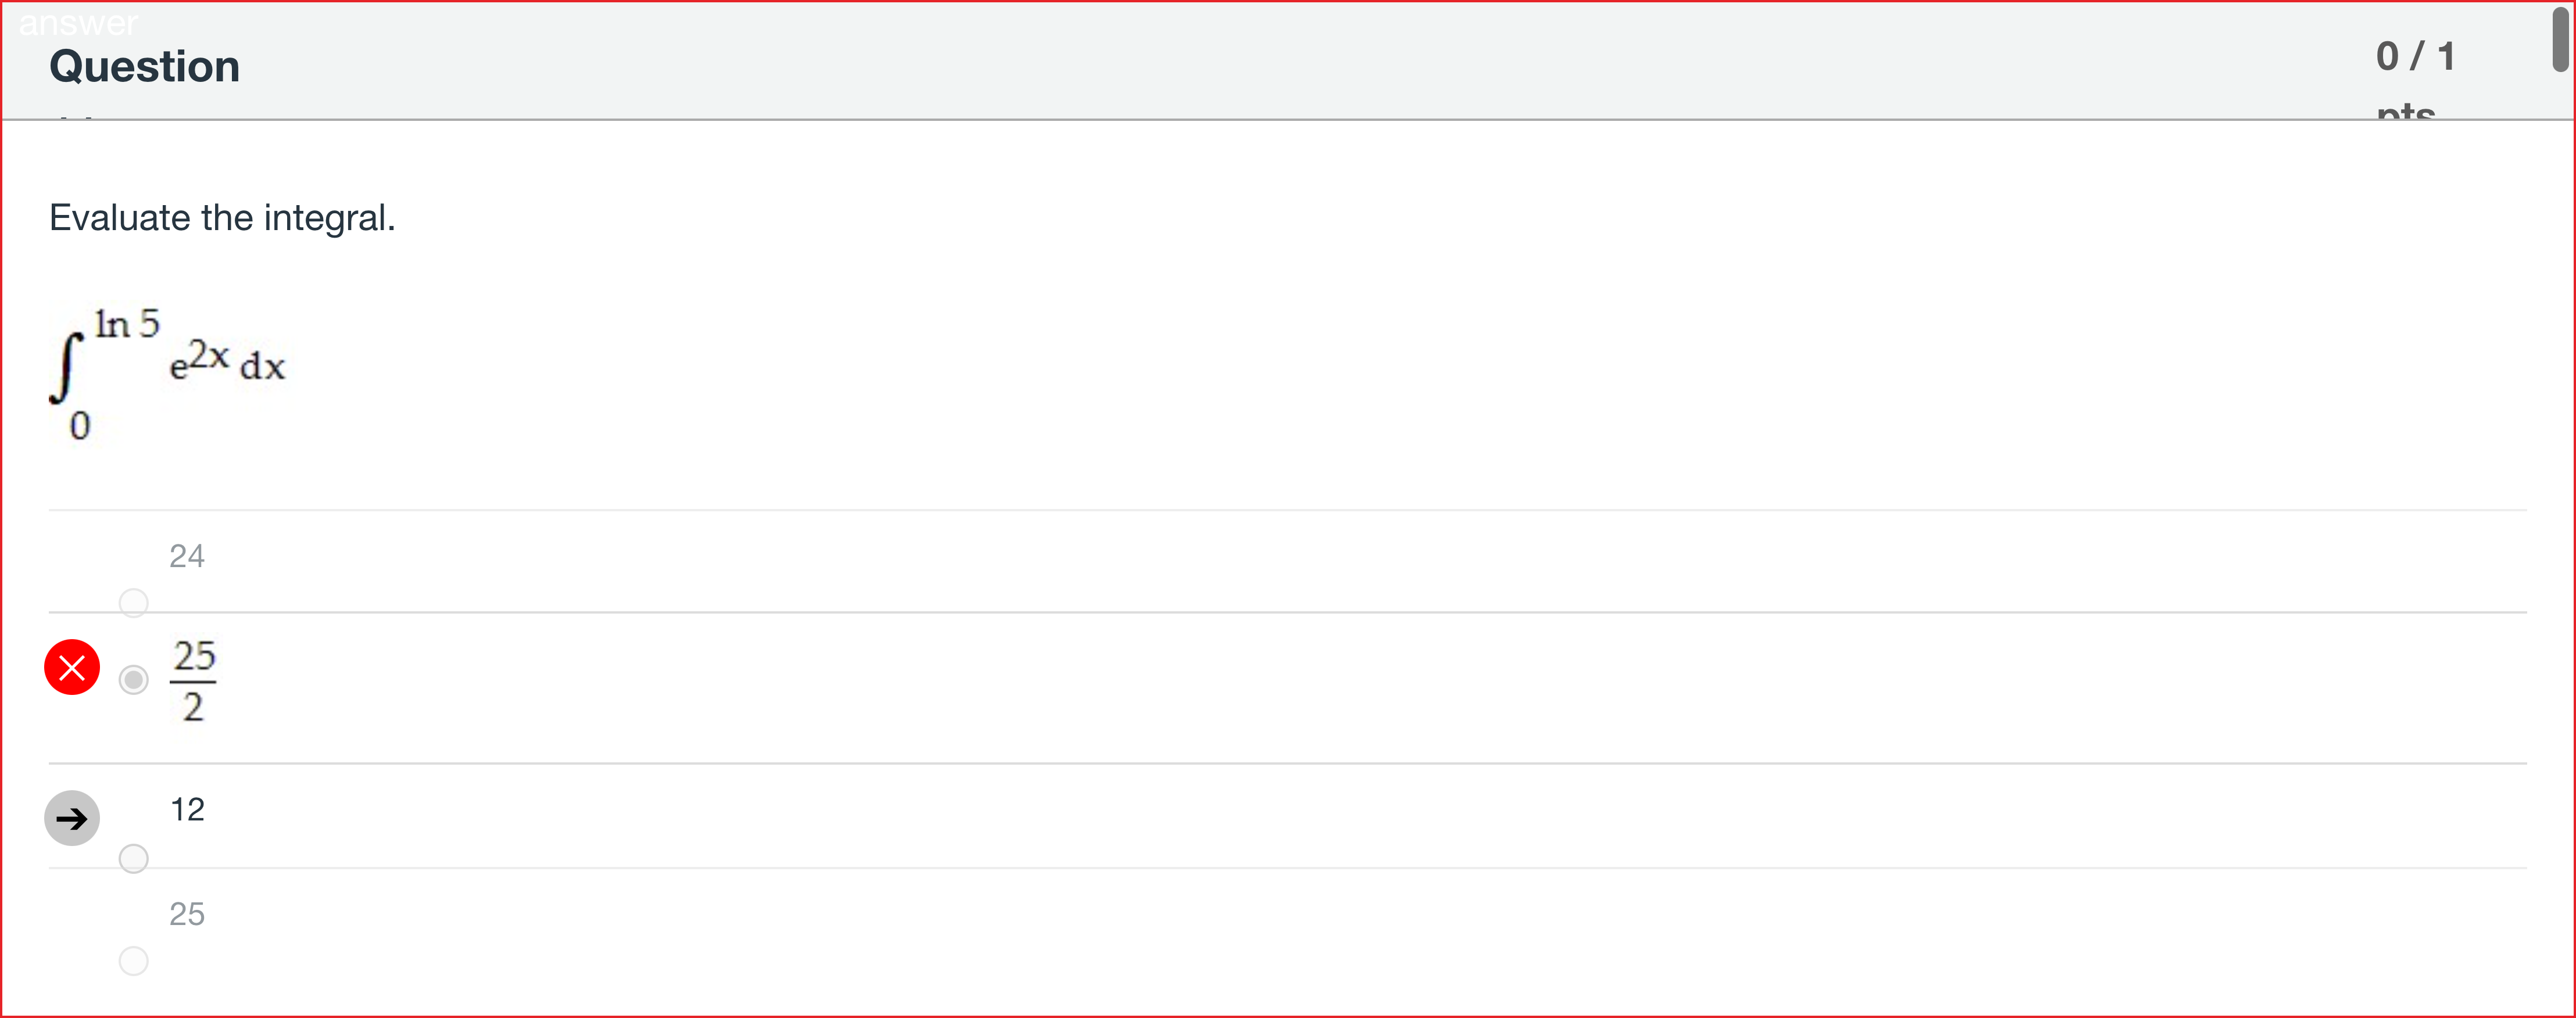Pick the radio button below answer 25
This screenshot has width=2576, height=1018.
pyautogui.click(x=133, y=961)
